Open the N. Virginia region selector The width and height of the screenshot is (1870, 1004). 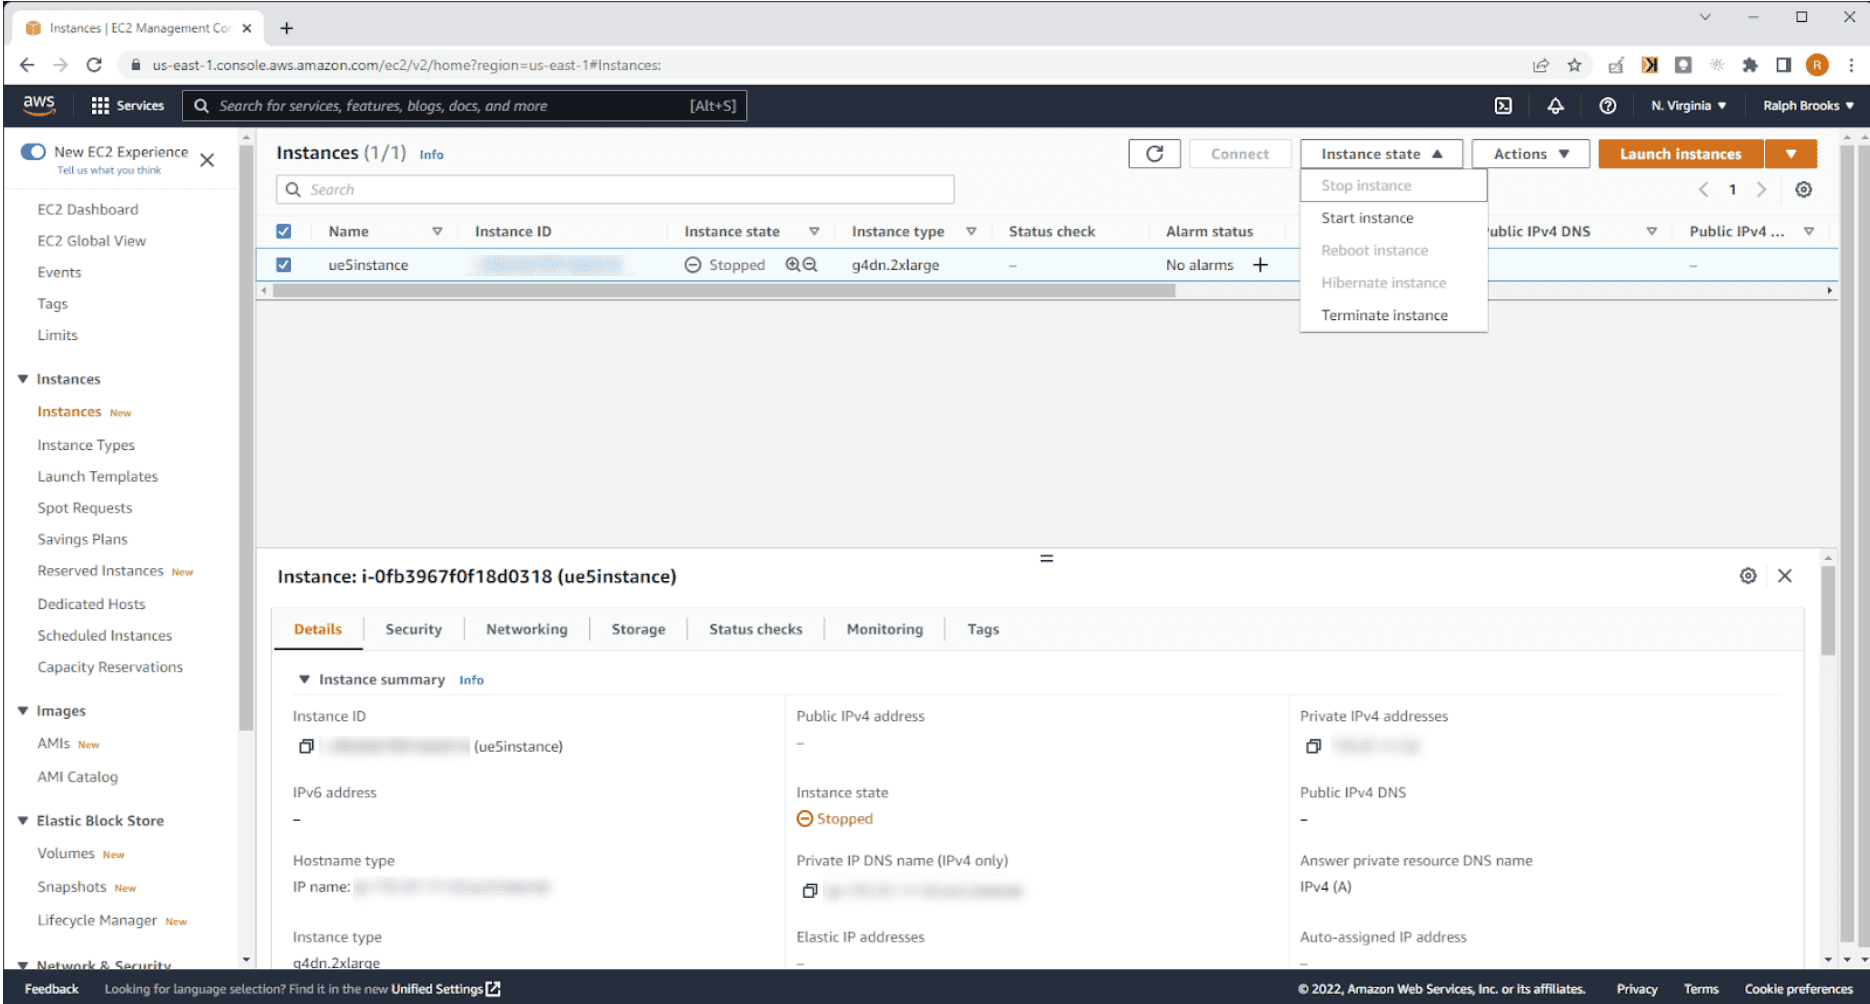click(1688, 105)
